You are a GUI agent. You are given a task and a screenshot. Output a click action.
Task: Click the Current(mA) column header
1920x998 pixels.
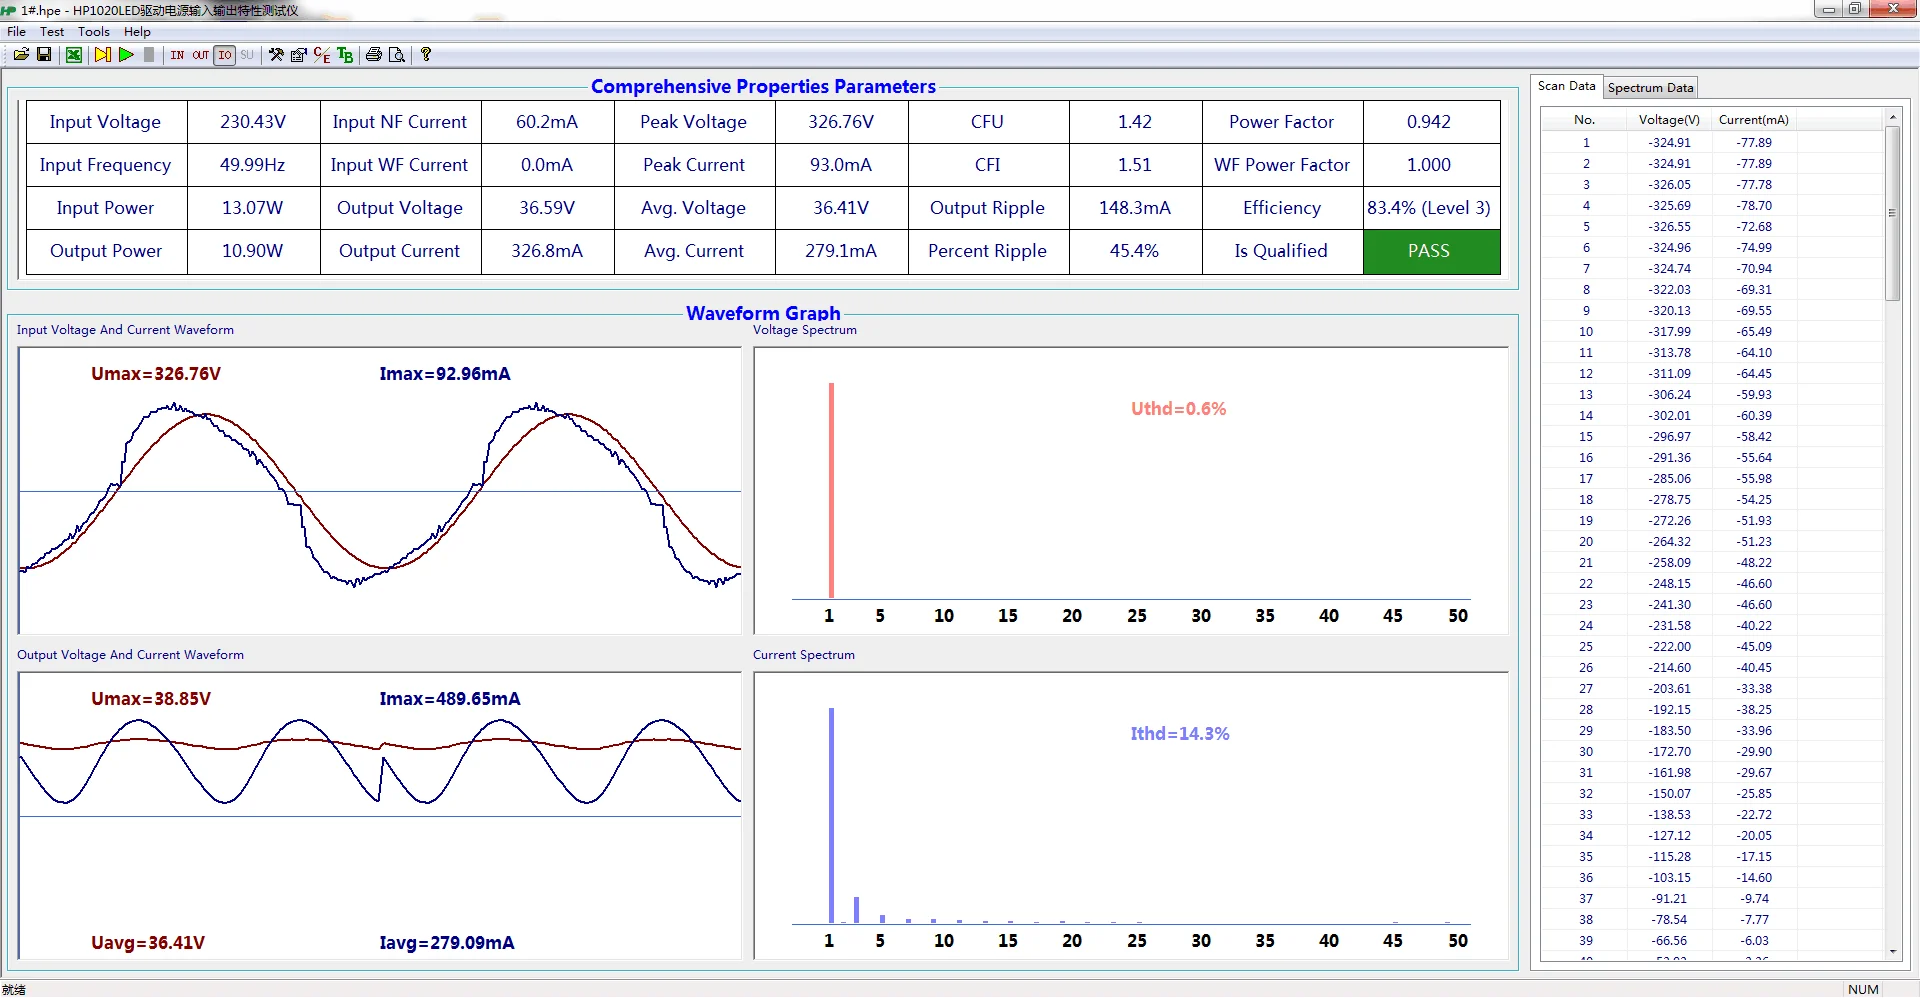[1753, 120]
